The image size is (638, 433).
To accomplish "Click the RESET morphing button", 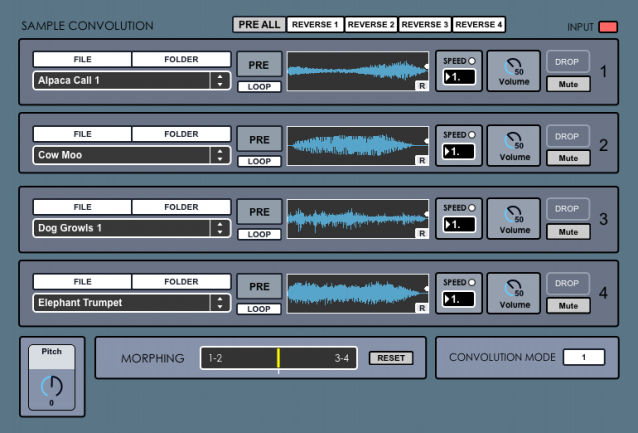I will pyautogui.click(x=391, y=358).
